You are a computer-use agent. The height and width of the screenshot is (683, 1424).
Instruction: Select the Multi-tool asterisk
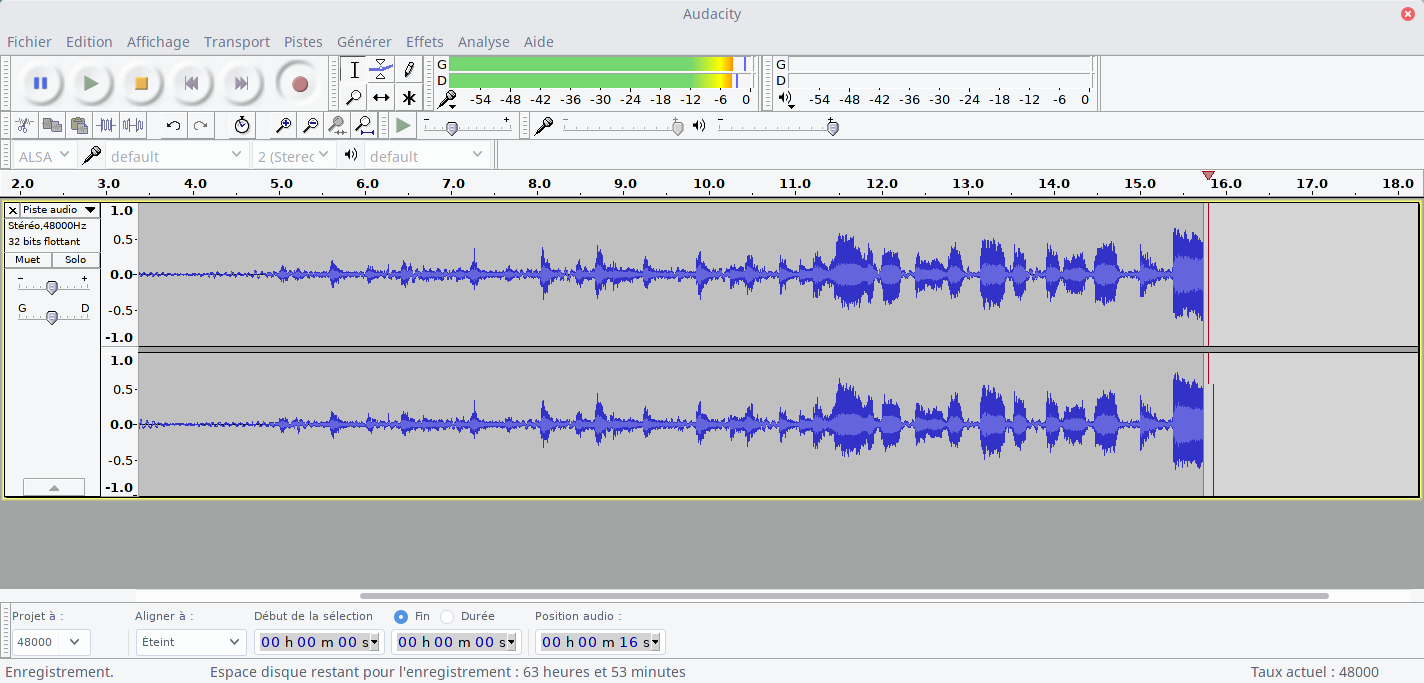tap(408, 97)
